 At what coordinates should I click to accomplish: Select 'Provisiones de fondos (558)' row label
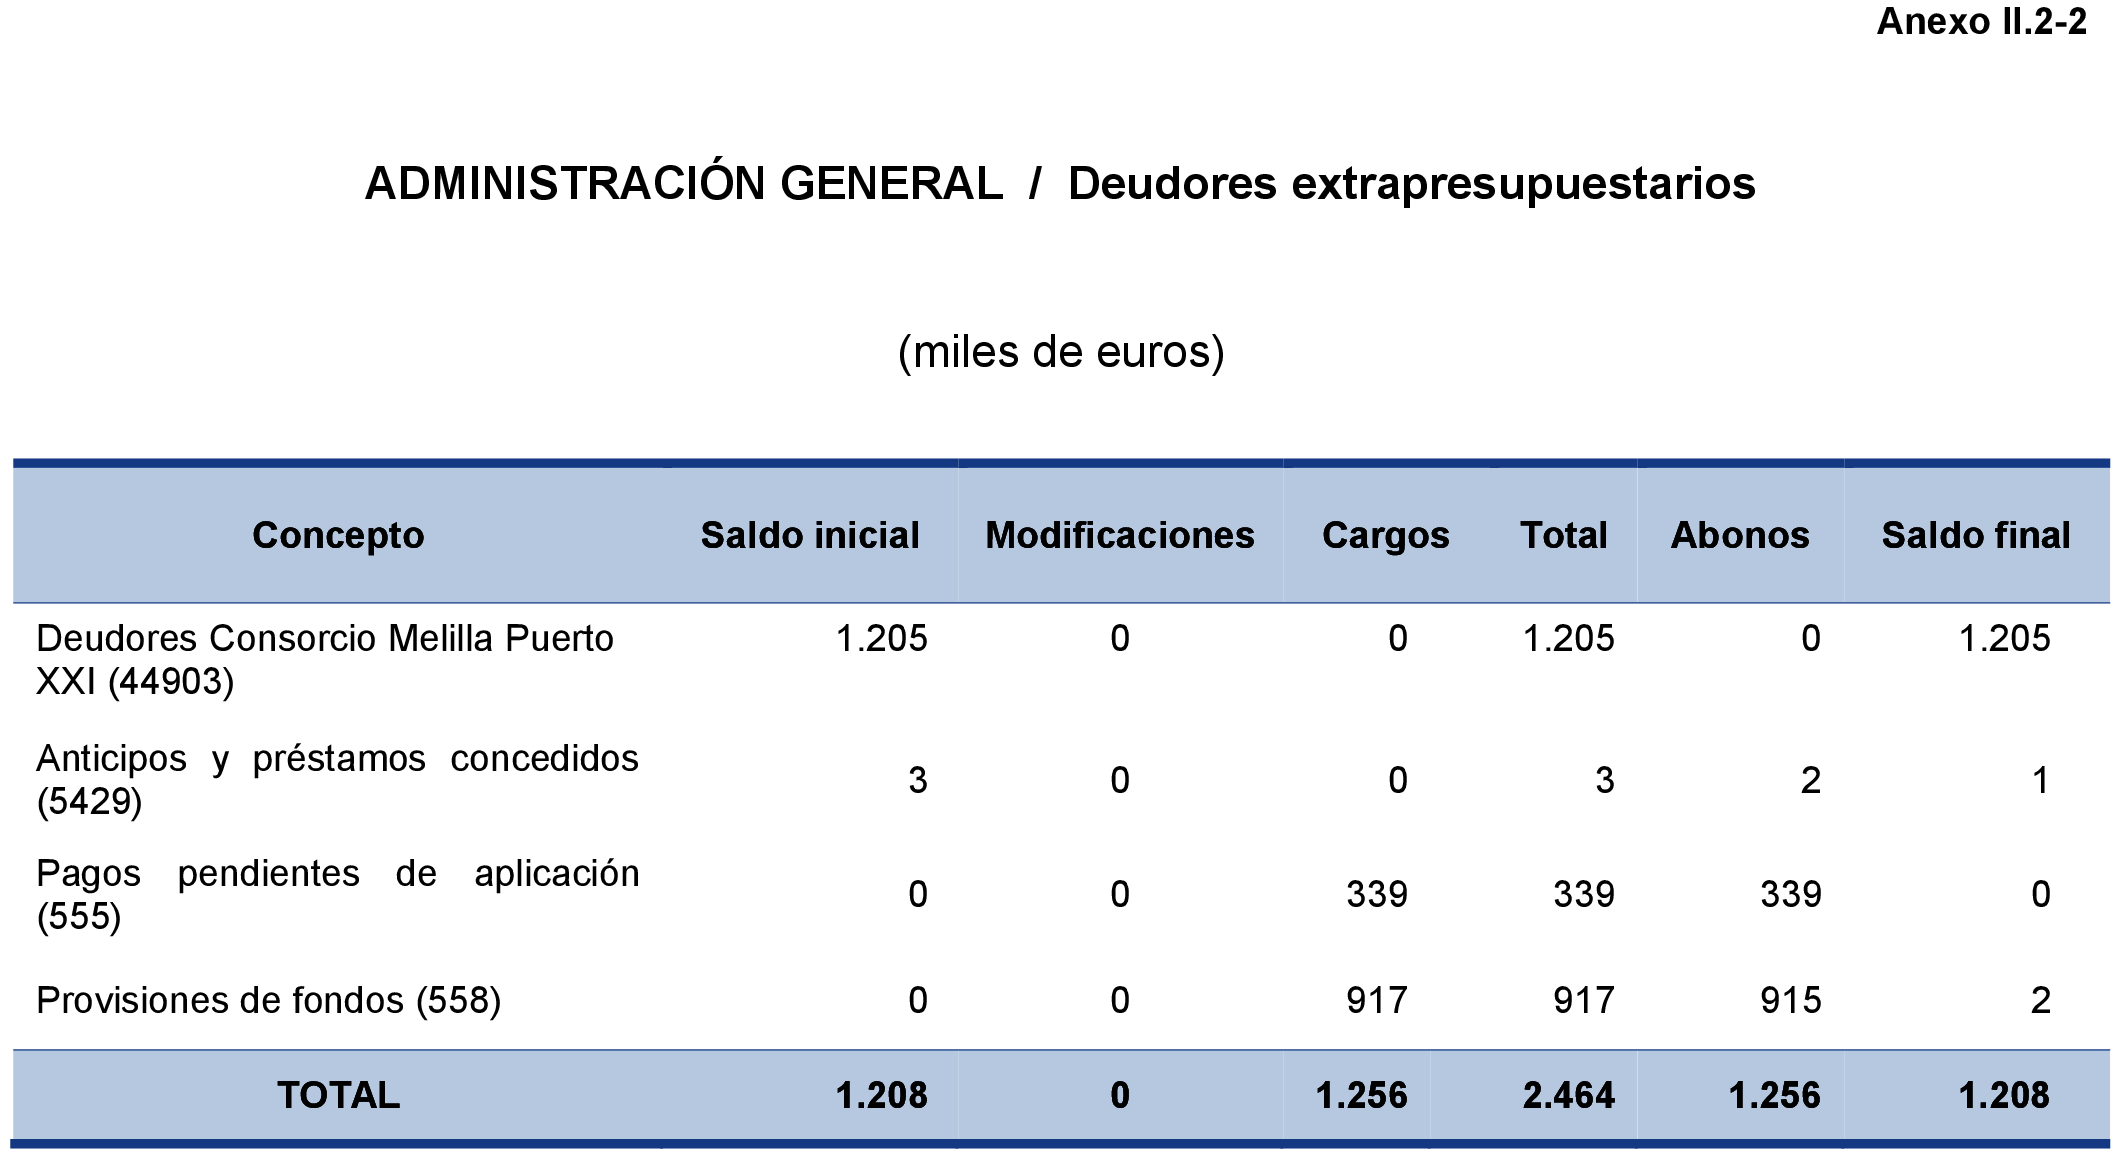click(x=268, y=1001)
